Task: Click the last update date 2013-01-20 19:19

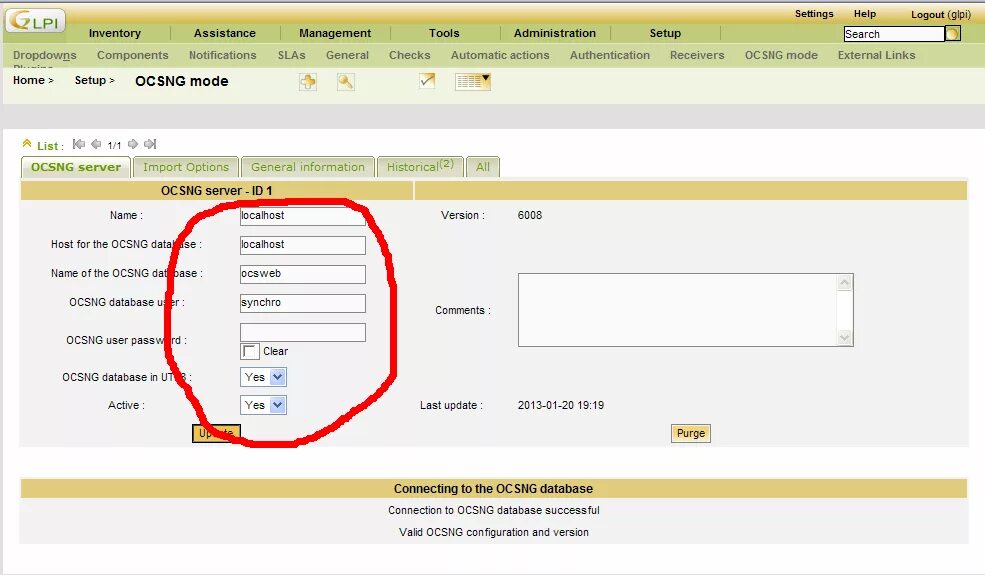Action: (561, 405)
